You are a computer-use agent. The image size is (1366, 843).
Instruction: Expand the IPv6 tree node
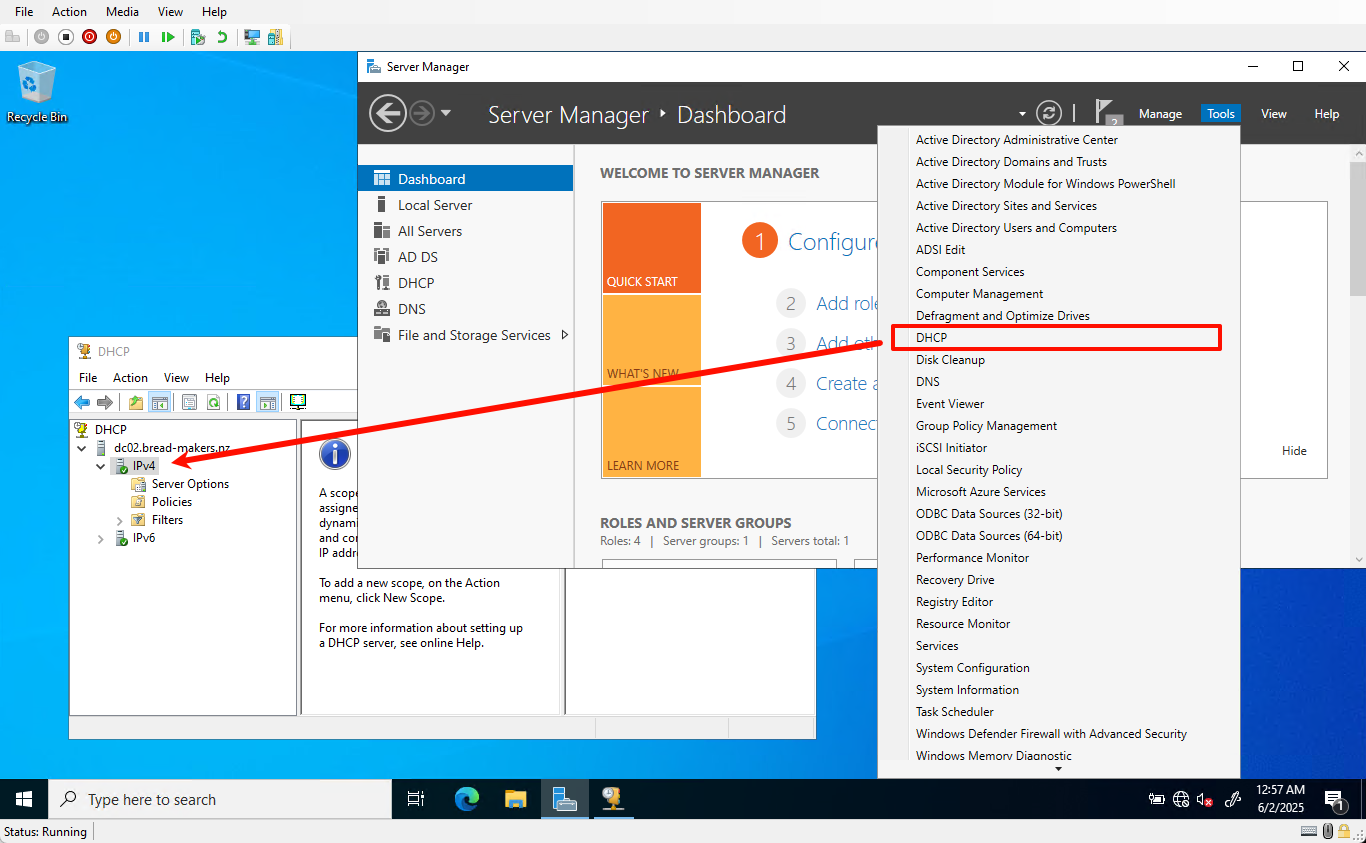click(x=100, y=538)
